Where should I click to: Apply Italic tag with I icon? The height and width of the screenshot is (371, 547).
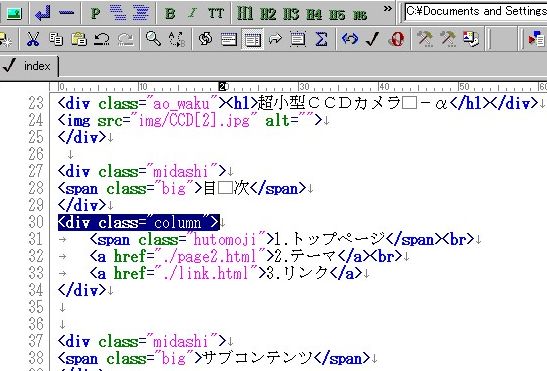(x=192, y=13)
